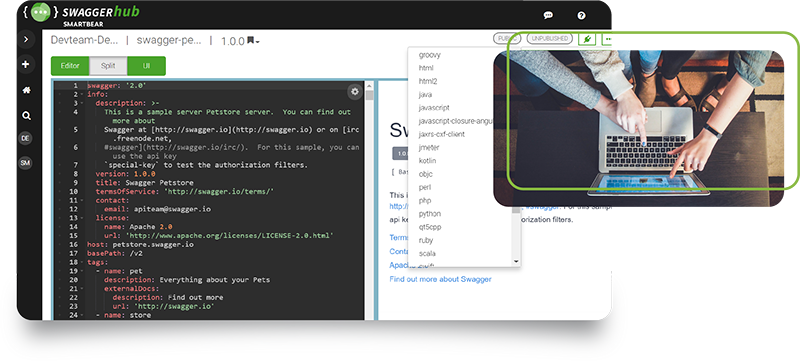Click the line 'email: apiteam@swagger.io'
The height and width of the screenshot is (361, 800).
point(157,209)
